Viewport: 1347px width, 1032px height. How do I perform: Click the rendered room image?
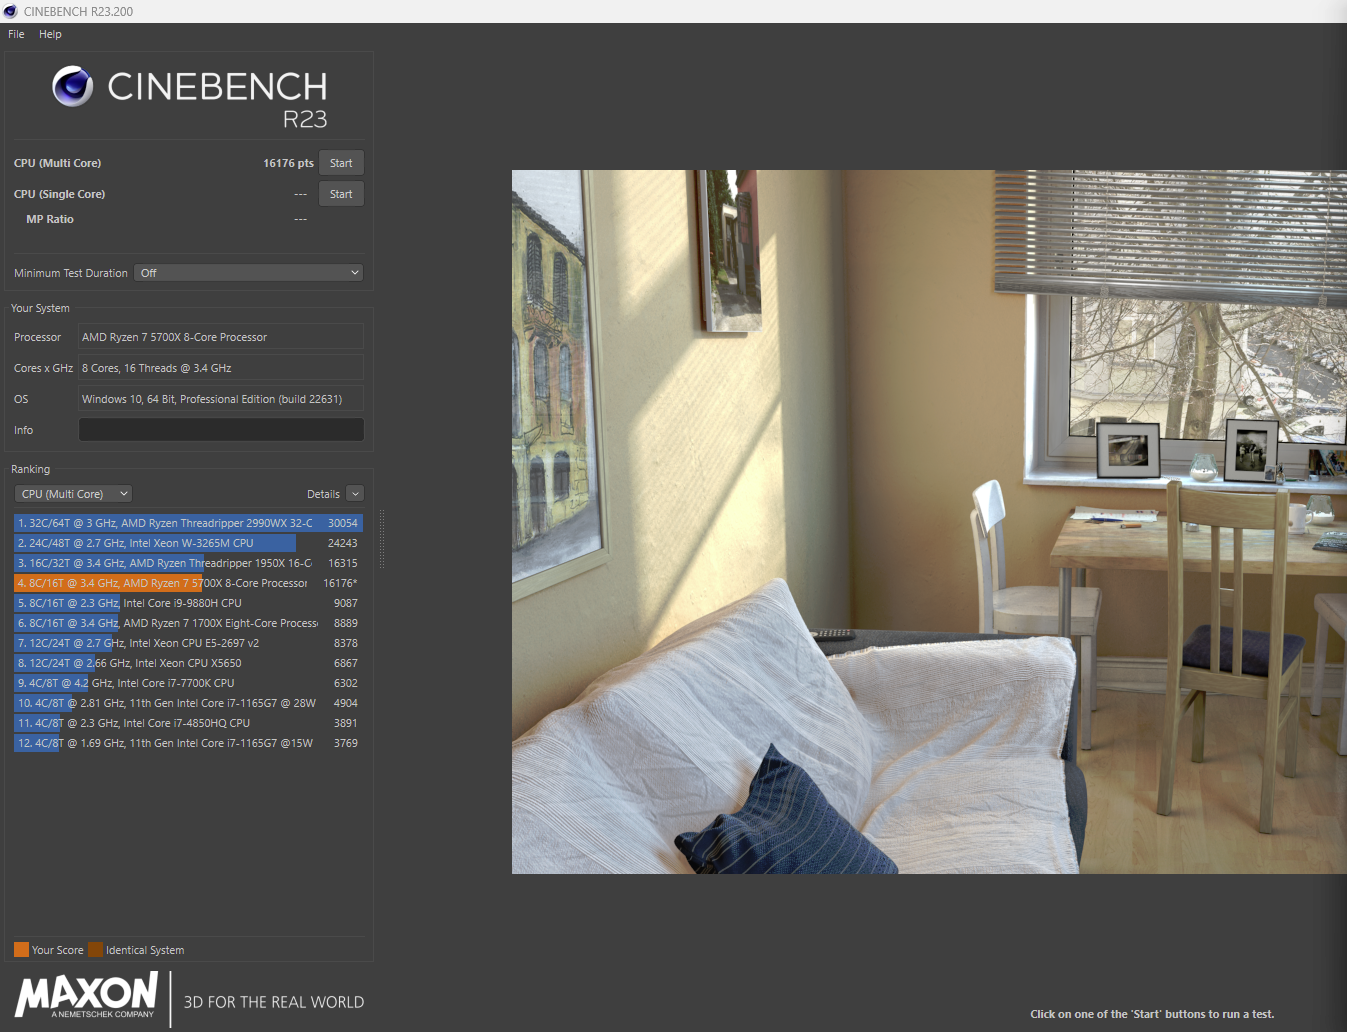click(x=929, y=522)
